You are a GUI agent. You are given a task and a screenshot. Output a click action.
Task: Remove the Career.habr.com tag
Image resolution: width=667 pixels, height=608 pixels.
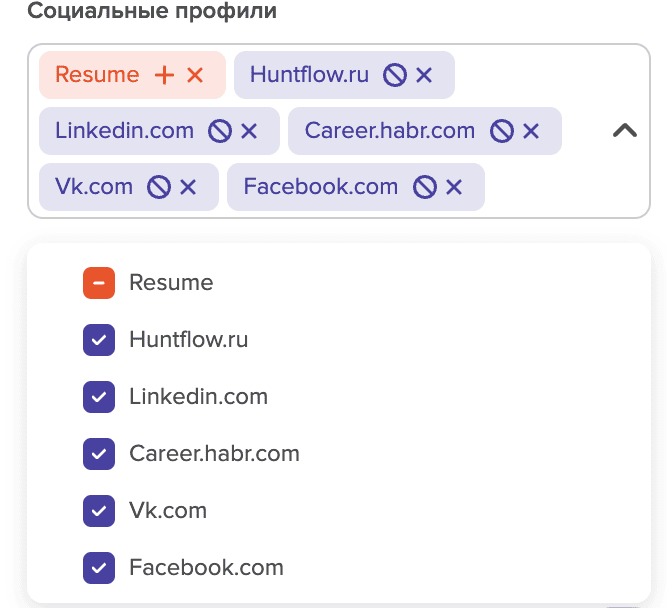pos(531,131)
